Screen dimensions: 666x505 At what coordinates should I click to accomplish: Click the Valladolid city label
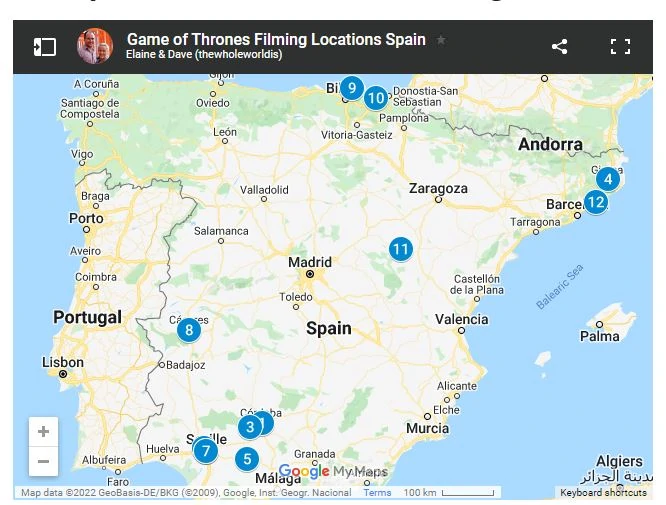click(x=264, y=190)
